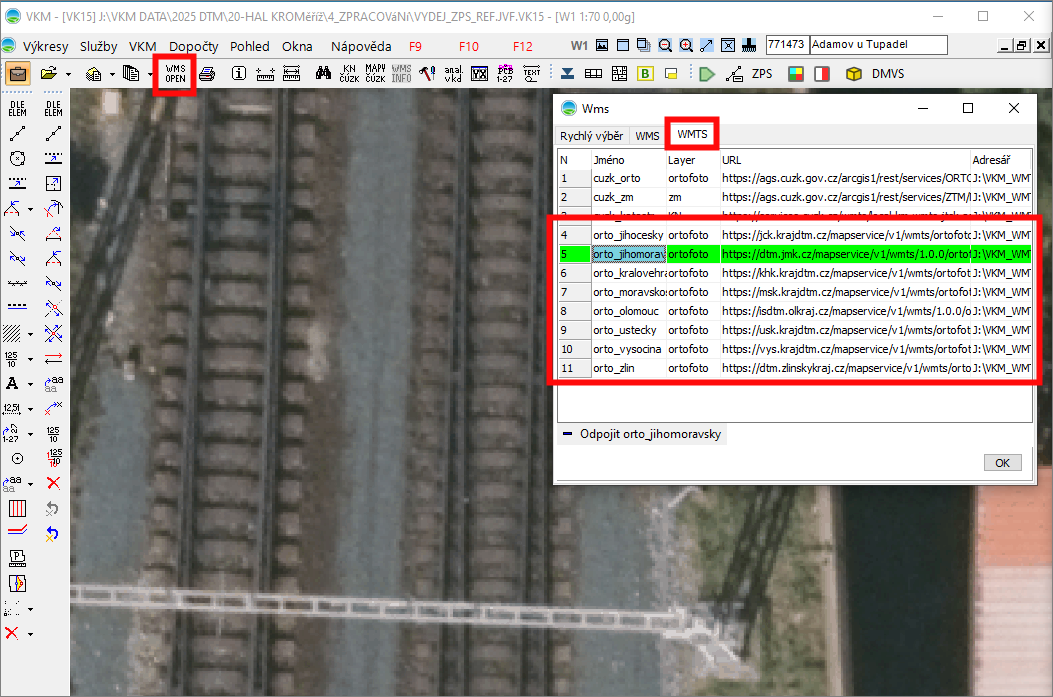The width and height of the screenshot is (1053, 697).
Task: Click the zoom out magnifier icon
Action: pos(666,46)
